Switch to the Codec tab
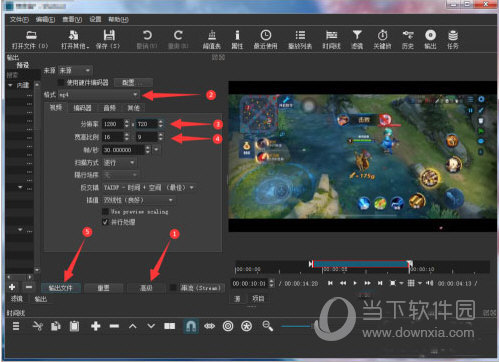This screenshot has height=362, width=499. 82,108
